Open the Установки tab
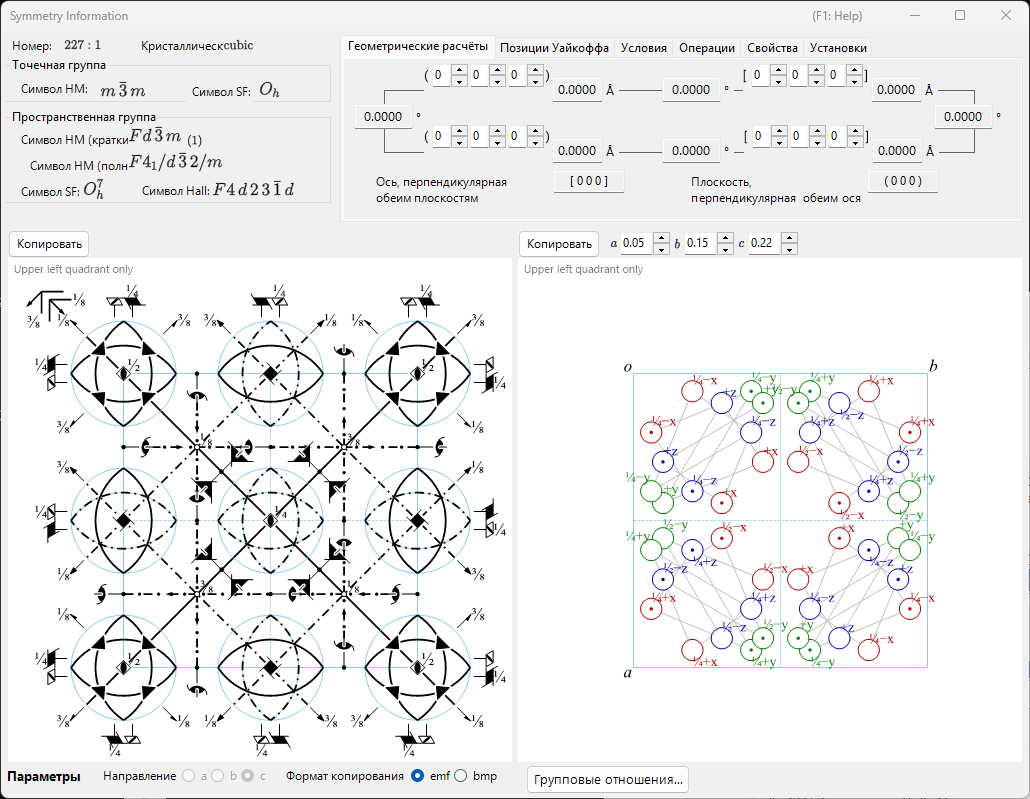The width and height of the screenshot is (1030, 799). [x=838, y=47]
